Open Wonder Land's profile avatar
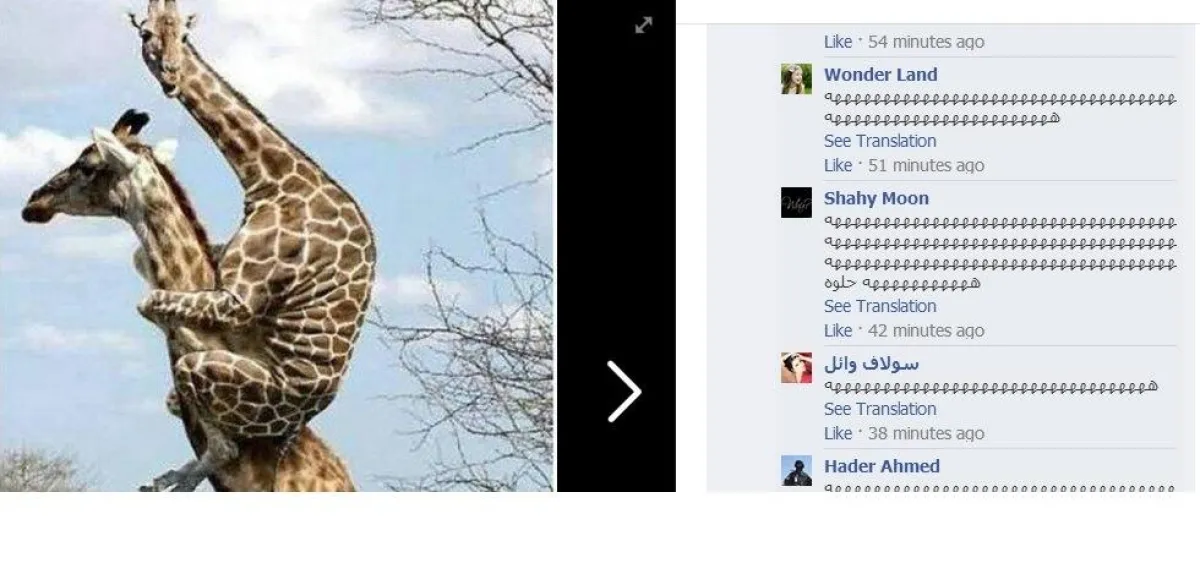Screen dimensions: 1200x563 coord(796,79)
